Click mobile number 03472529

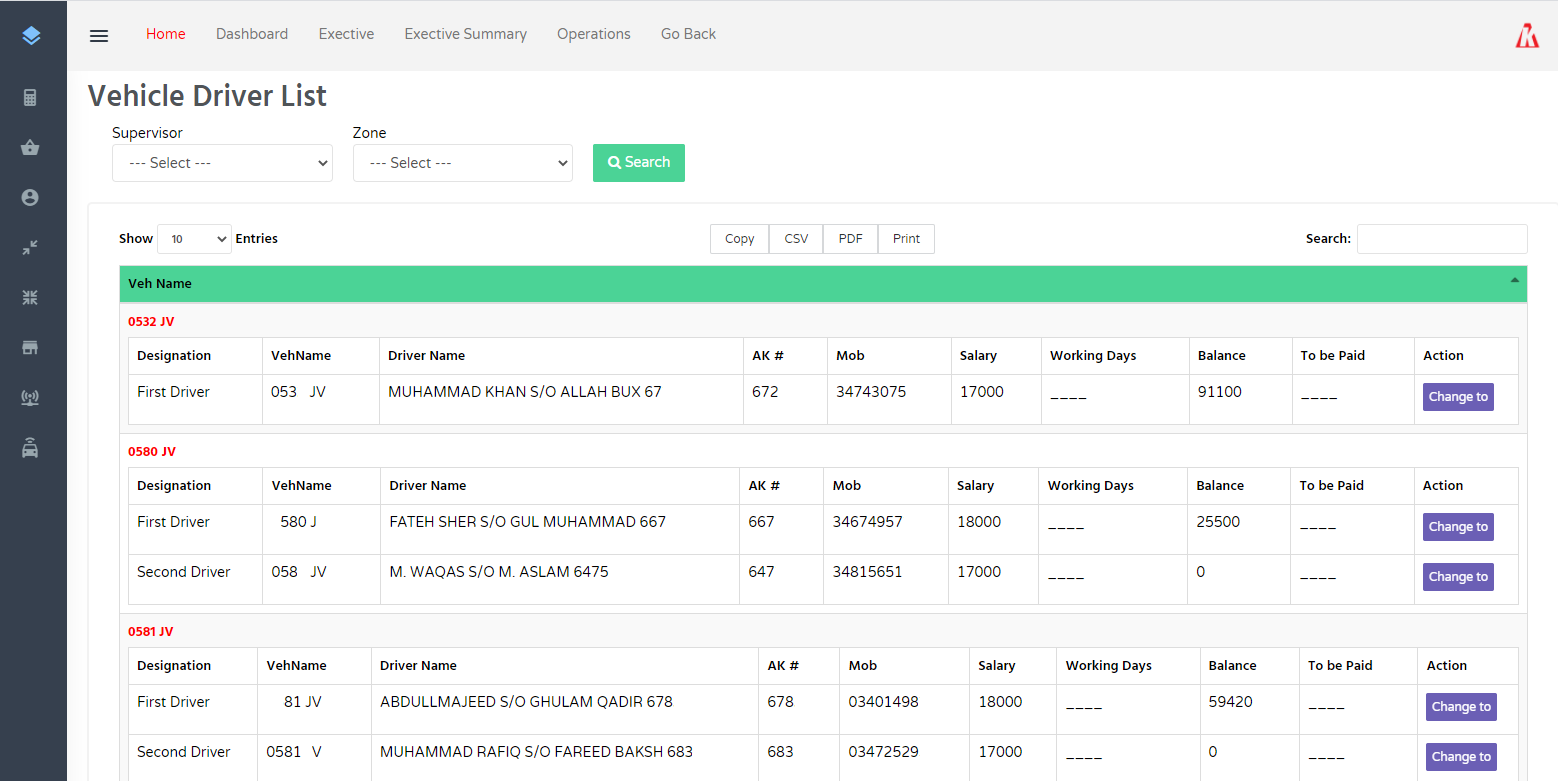pos(884,752)
